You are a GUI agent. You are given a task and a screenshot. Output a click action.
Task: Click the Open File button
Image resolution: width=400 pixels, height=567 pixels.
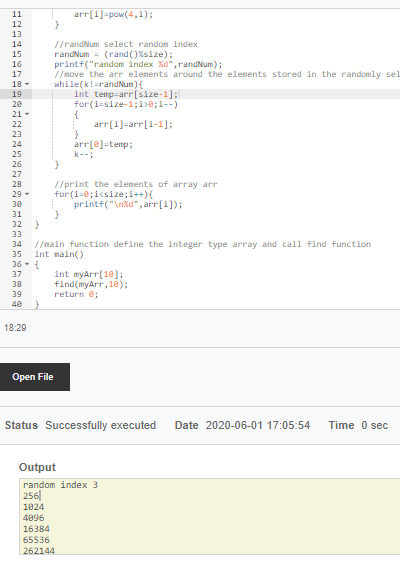35,377
